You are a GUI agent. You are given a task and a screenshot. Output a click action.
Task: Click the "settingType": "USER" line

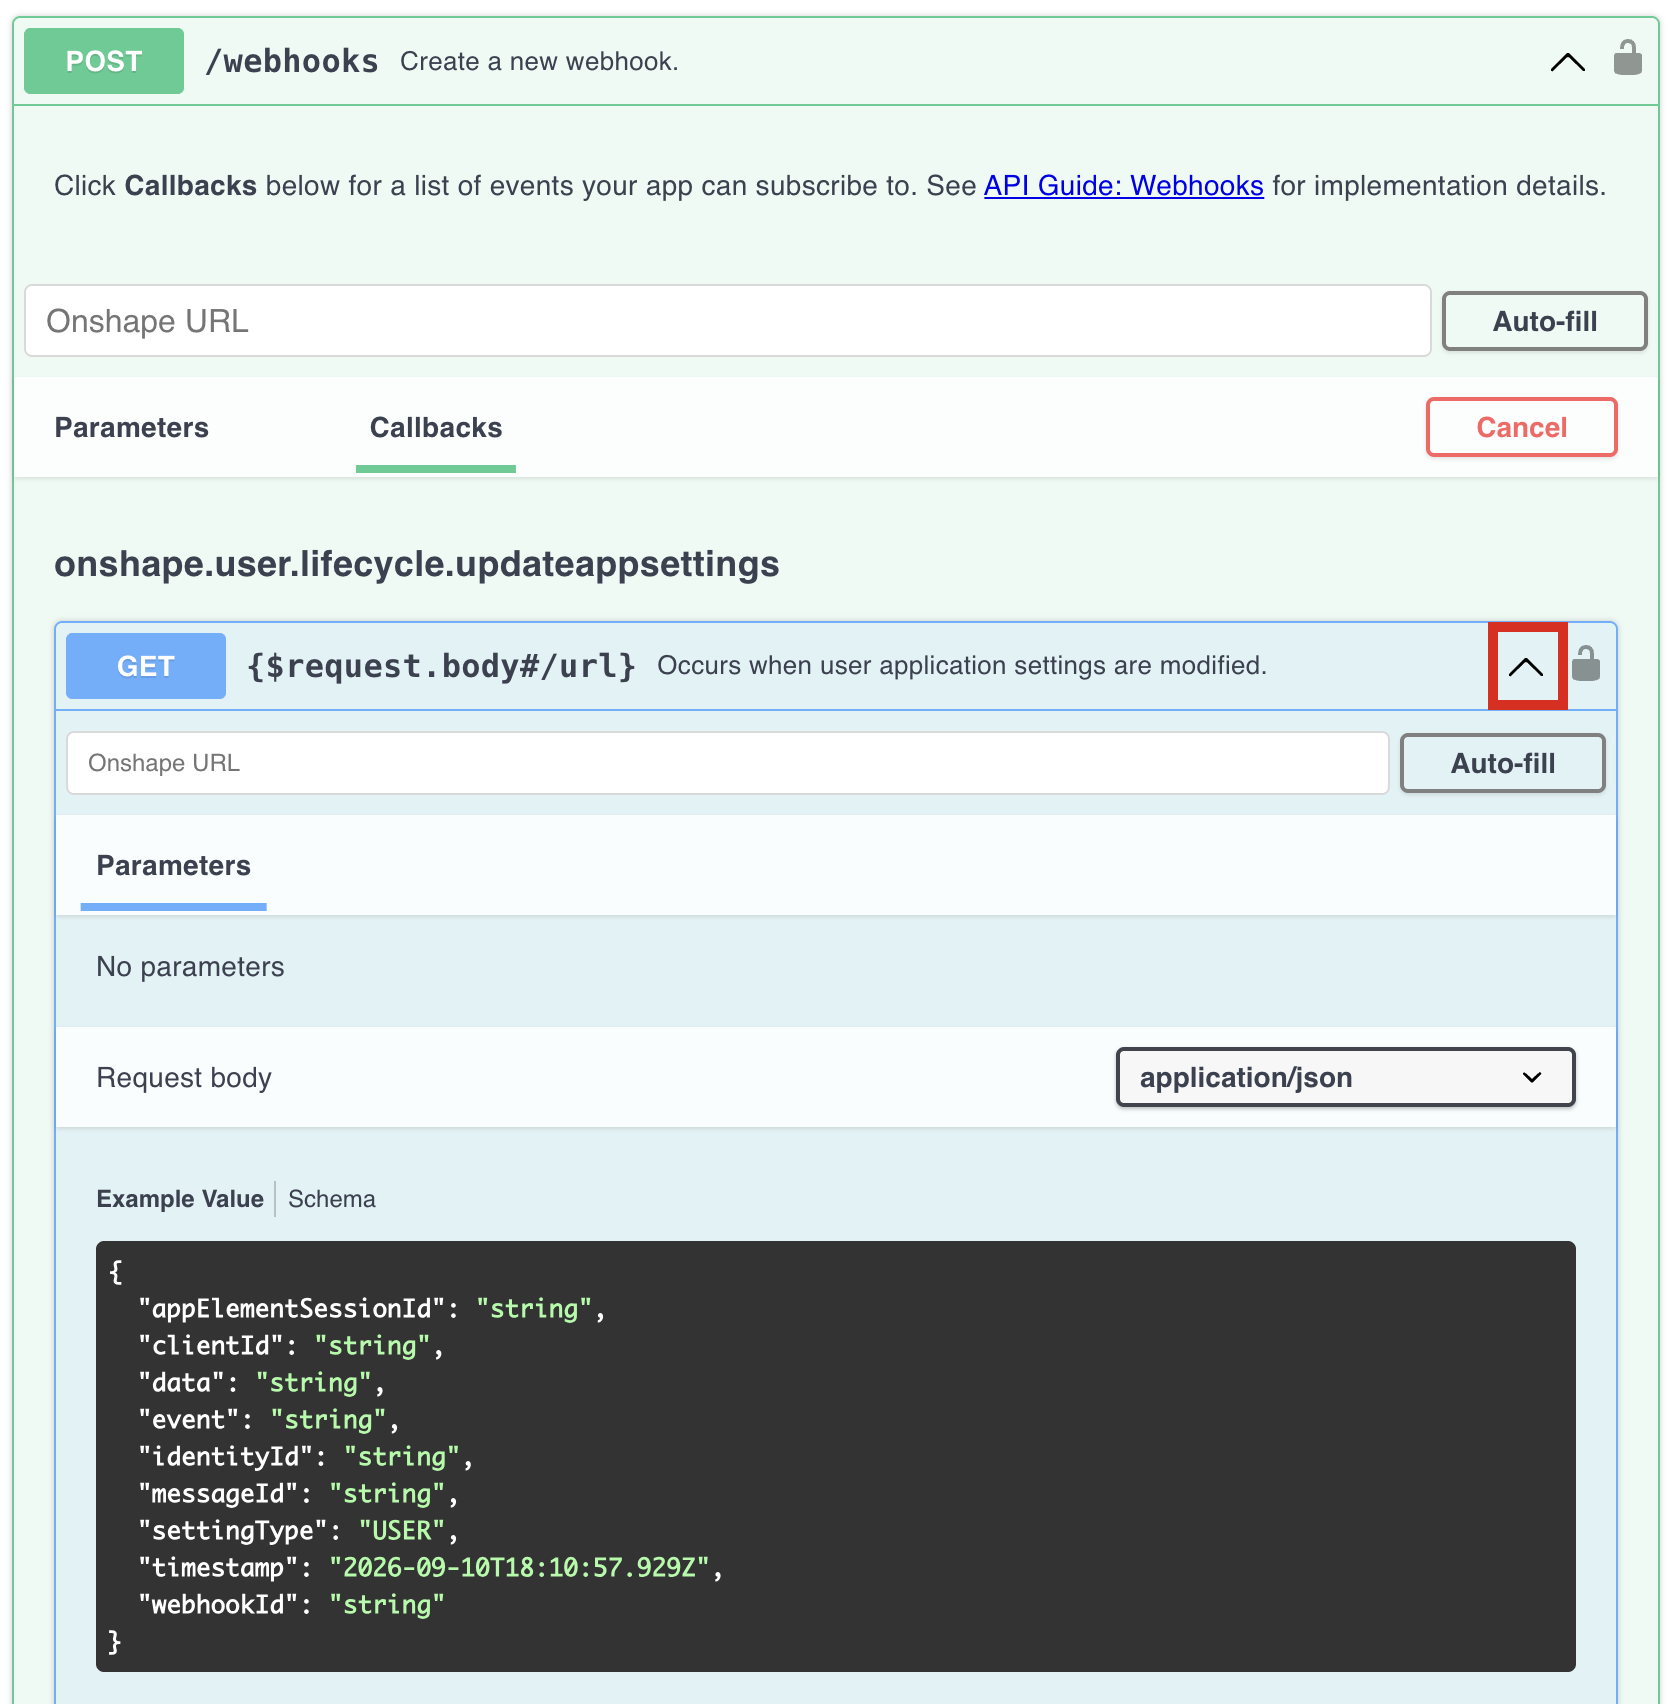[299, 1531]
